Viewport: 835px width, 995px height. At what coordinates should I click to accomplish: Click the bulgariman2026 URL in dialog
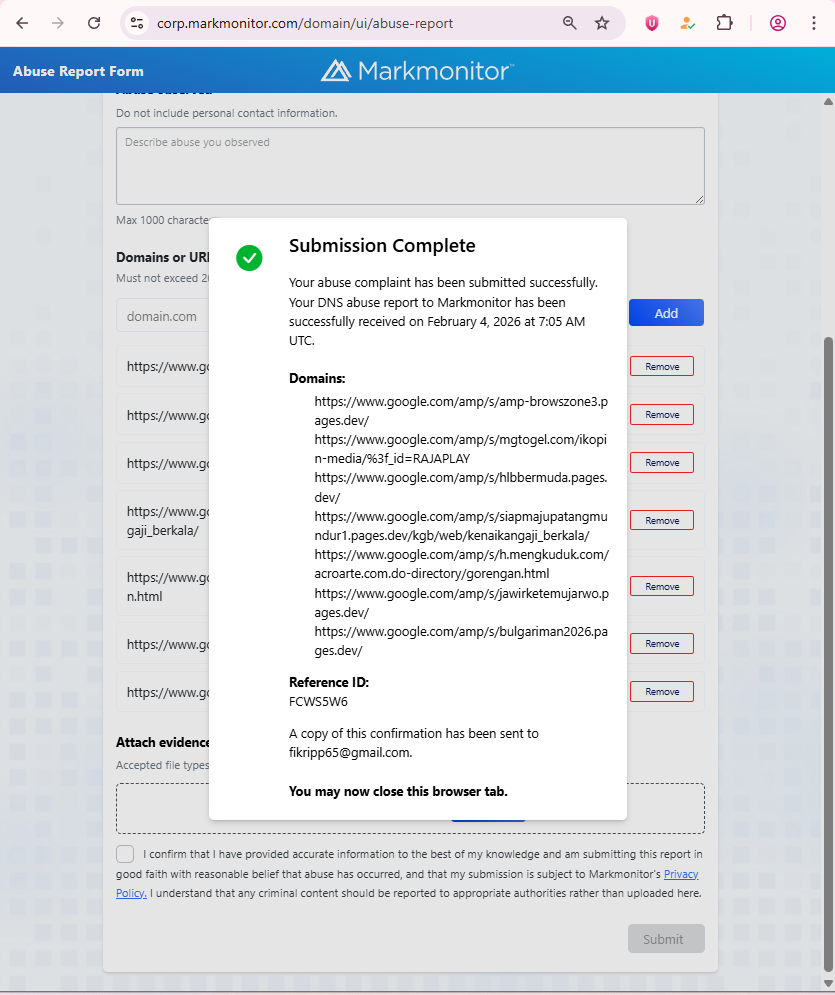coord(461,641)
